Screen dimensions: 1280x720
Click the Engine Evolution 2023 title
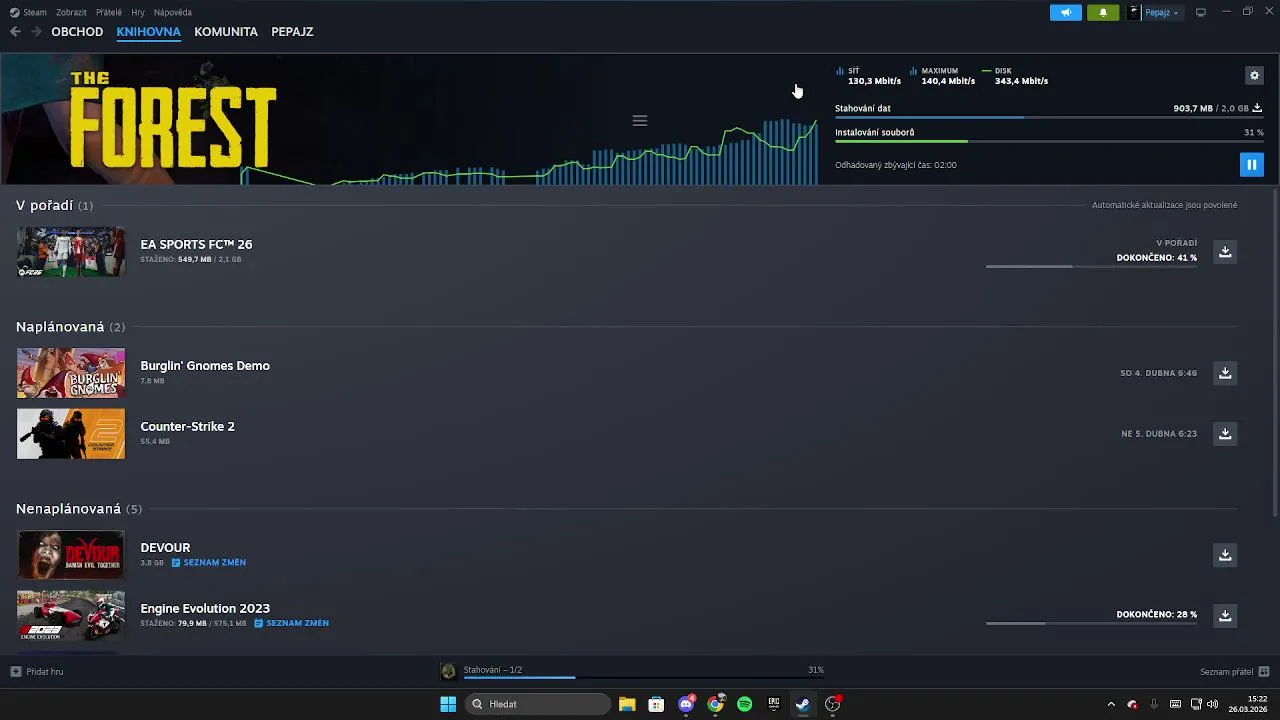click(x=205, y=608)
